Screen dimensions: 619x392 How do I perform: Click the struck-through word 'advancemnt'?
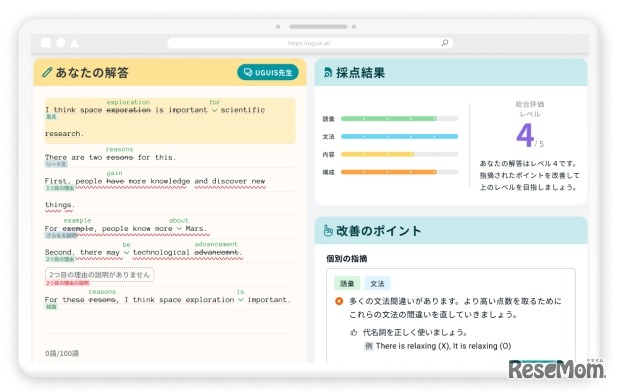point(217,252)
